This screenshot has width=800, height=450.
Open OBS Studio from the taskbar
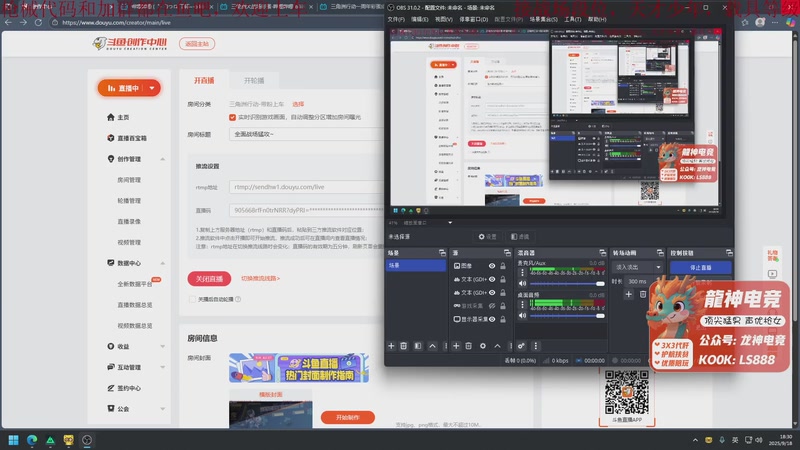pos(87,440)
